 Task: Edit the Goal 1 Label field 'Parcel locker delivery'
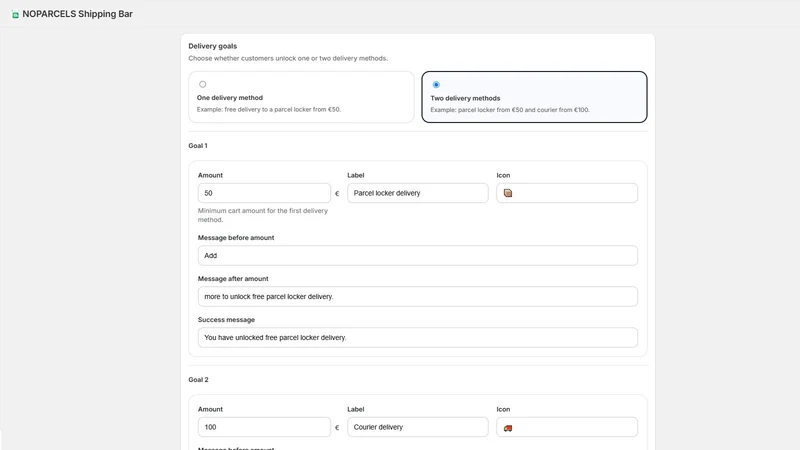tap(417, 193)
